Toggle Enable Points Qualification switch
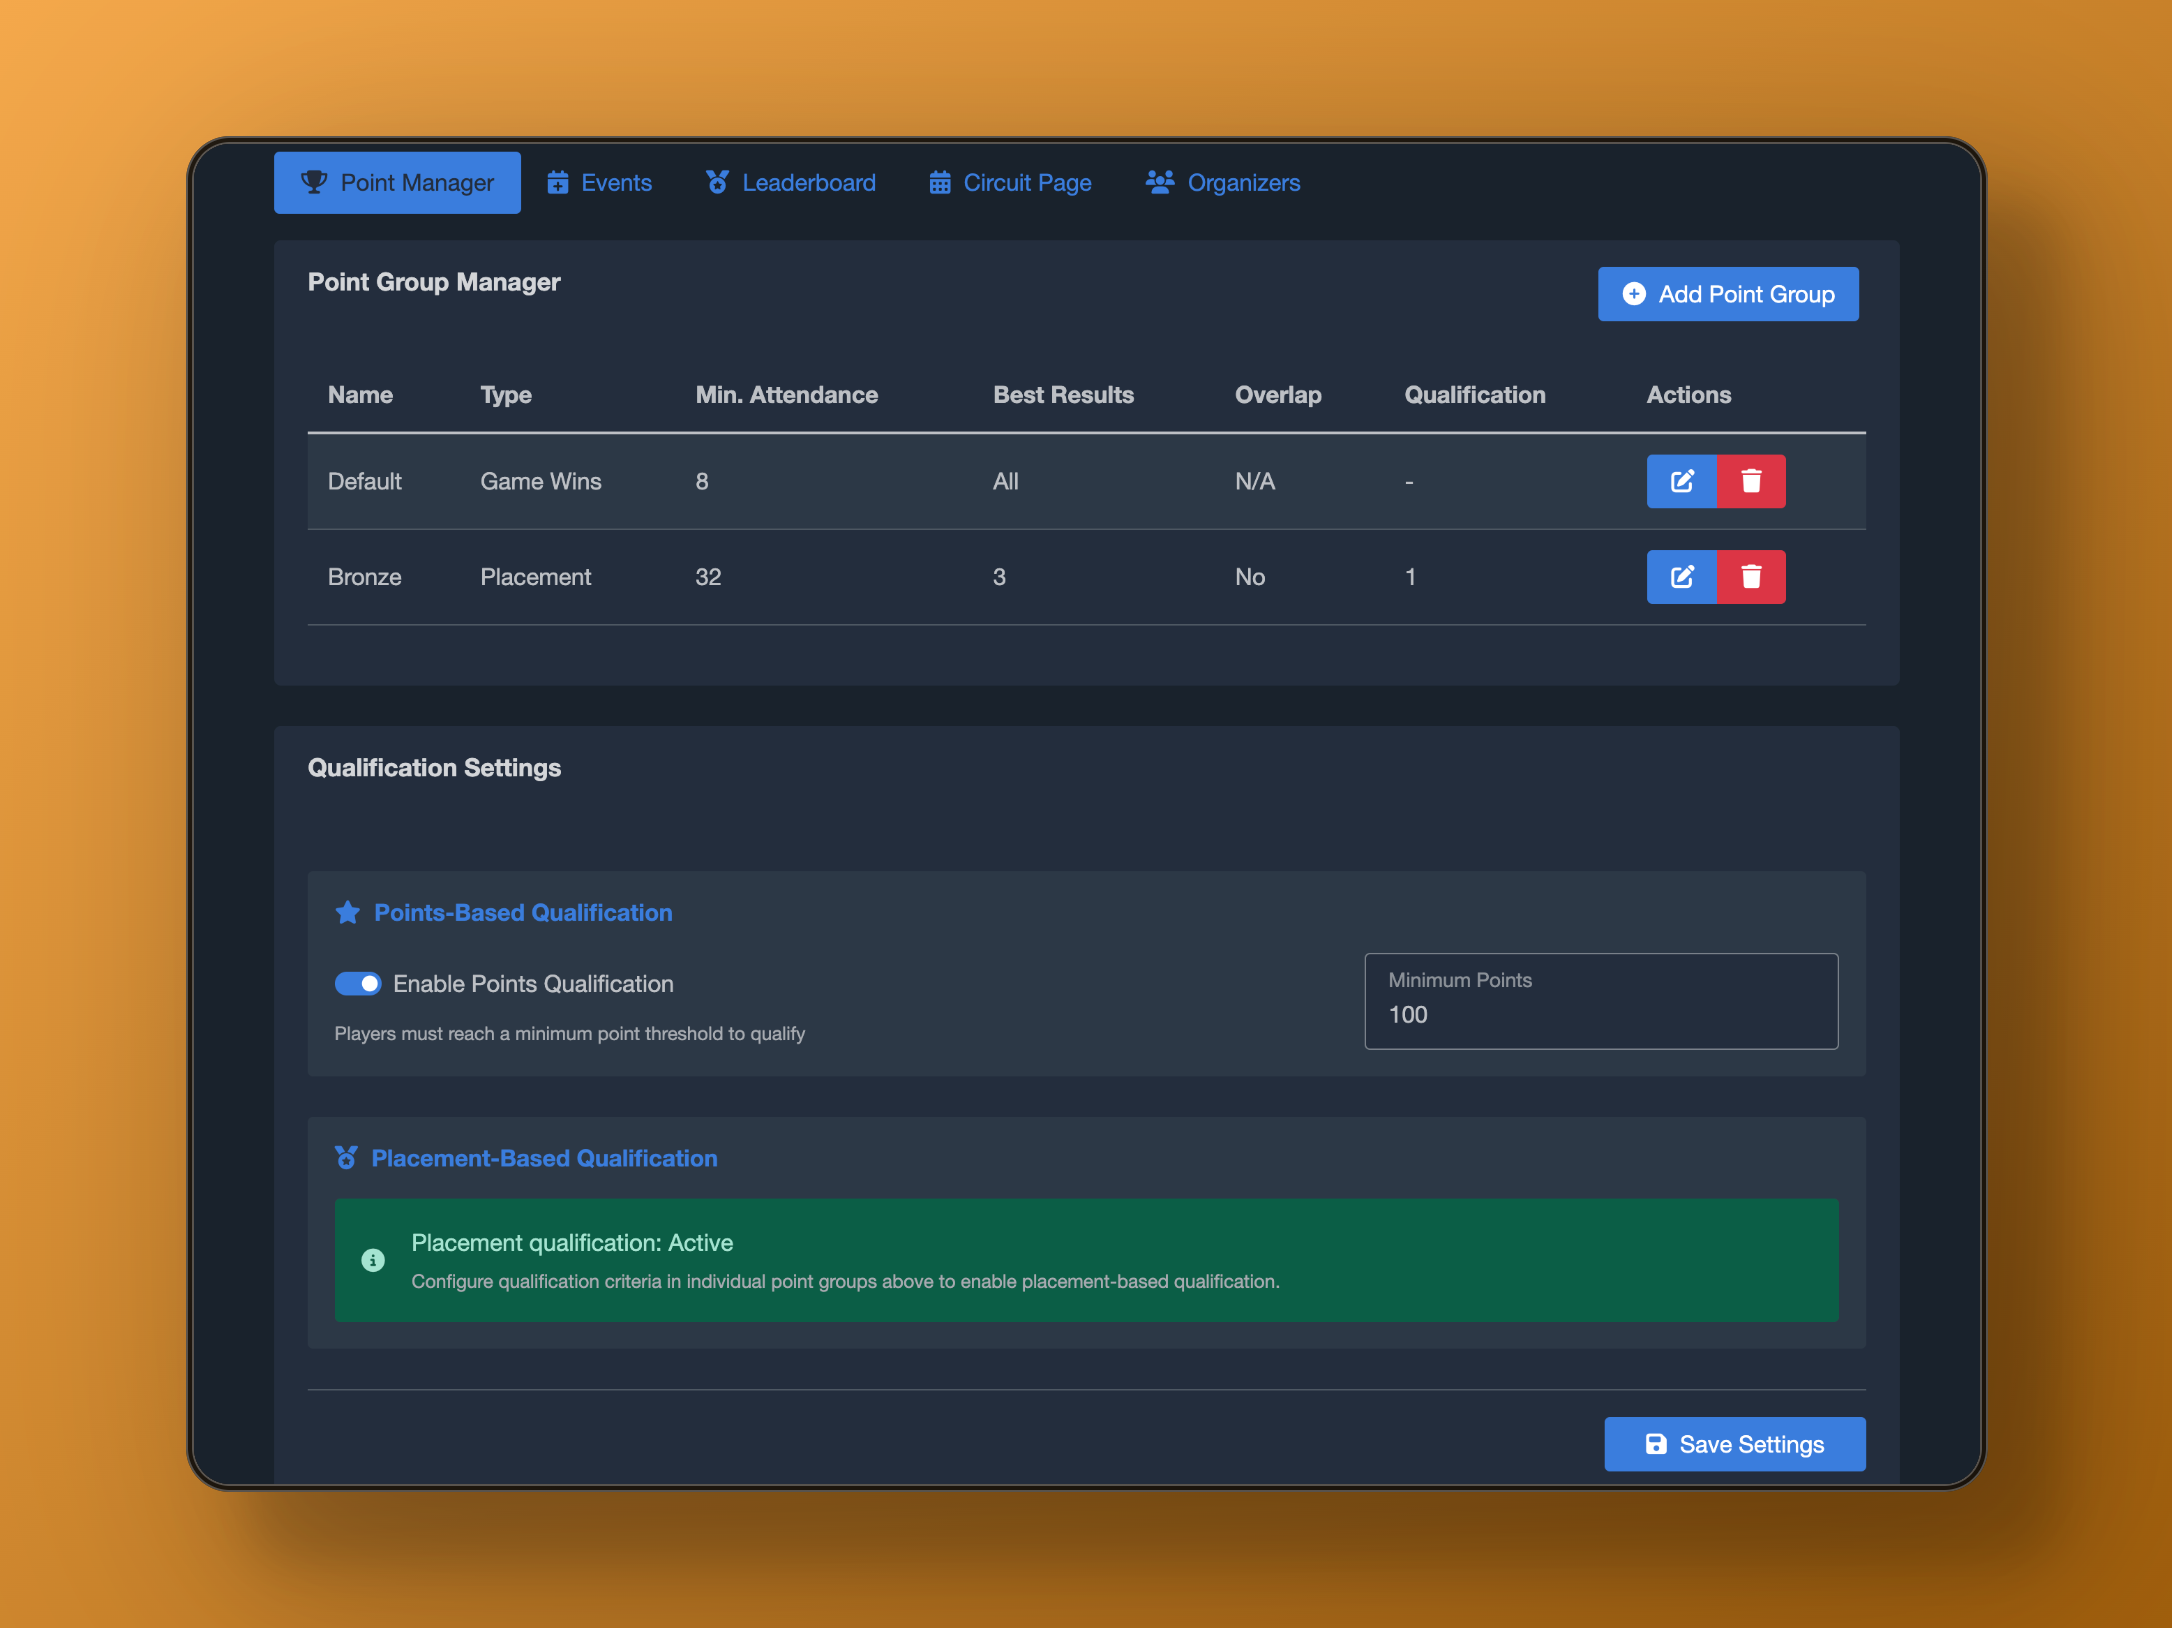The height and width of the screenshot is (1628, 2172). tap(358, 984)
